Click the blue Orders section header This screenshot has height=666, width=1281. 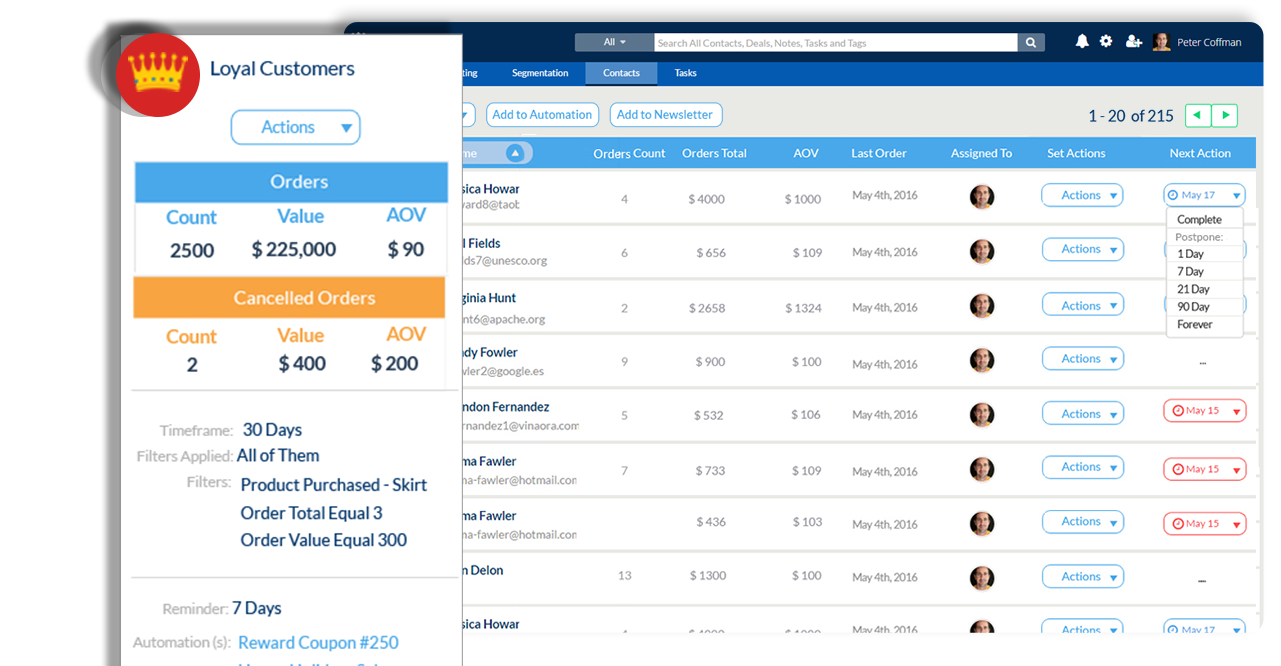[x=290, y=182]
